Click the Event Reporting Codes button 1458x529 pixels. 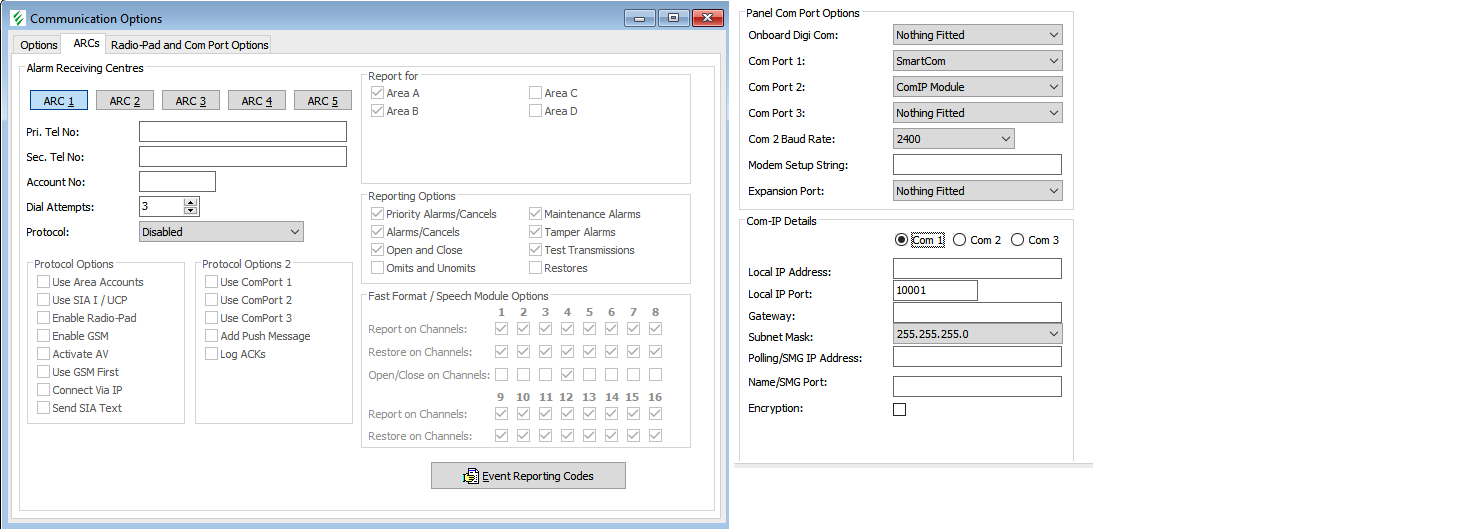pyautogui.click(x=528, y=476)
